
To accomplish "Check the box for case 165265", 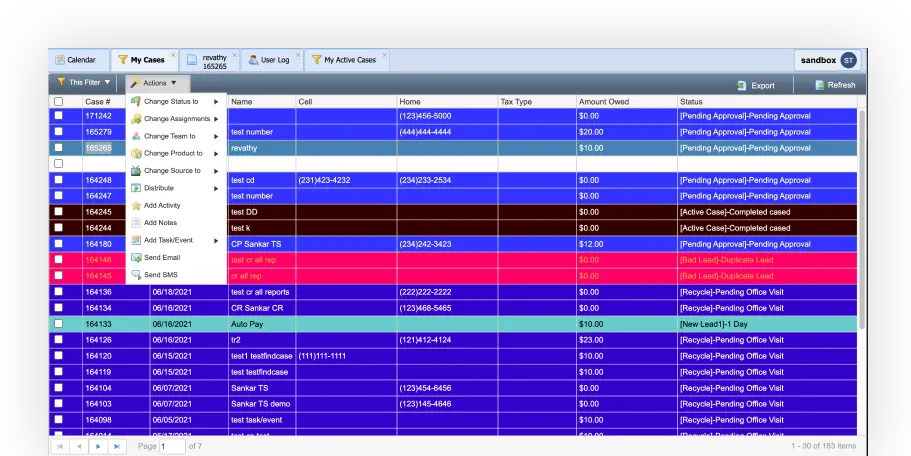I will (59, 148).
